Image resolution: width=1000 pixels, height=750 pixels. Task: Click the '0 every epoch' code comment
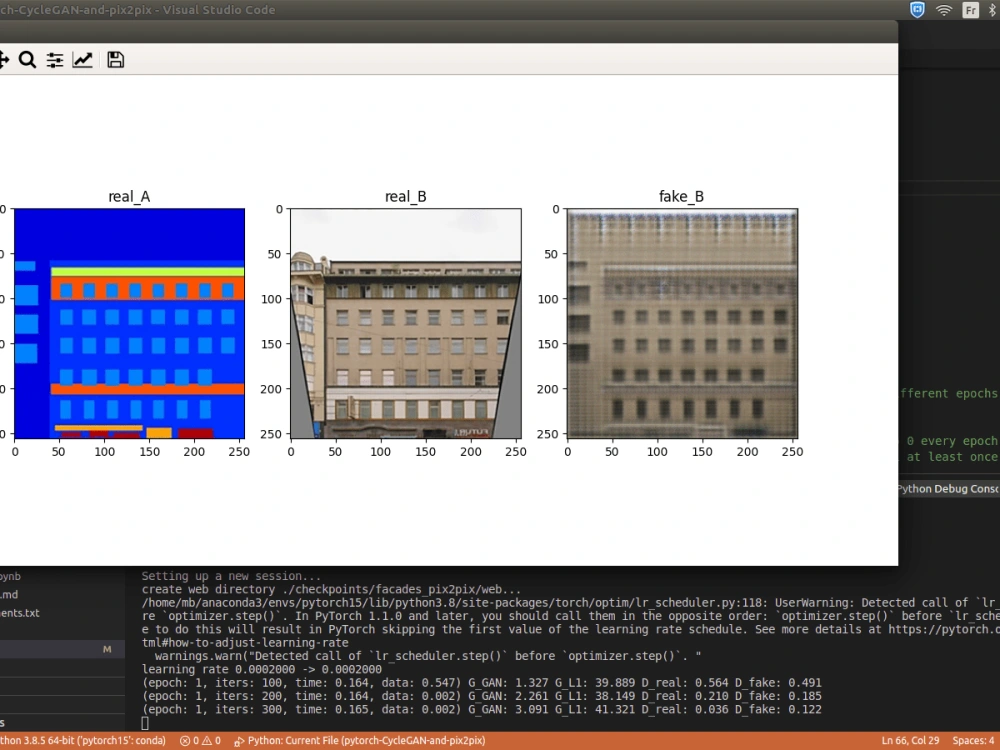(952, 441)
